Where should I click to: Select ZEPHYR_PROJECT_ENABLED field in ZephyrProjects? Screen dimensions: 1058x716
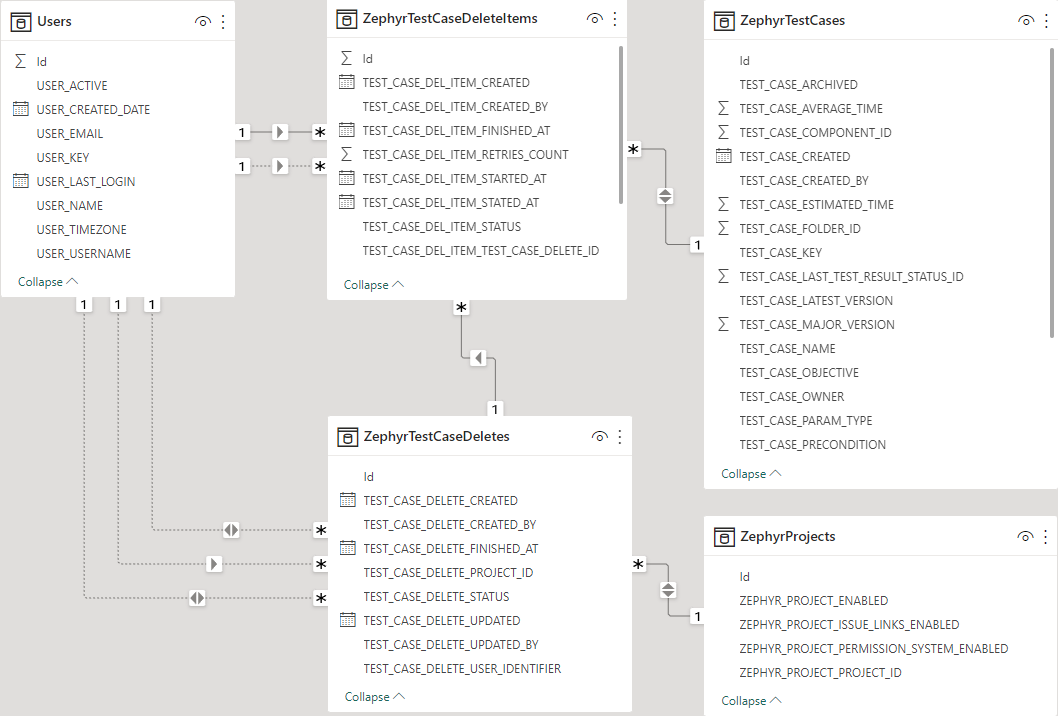pos(813,600)
